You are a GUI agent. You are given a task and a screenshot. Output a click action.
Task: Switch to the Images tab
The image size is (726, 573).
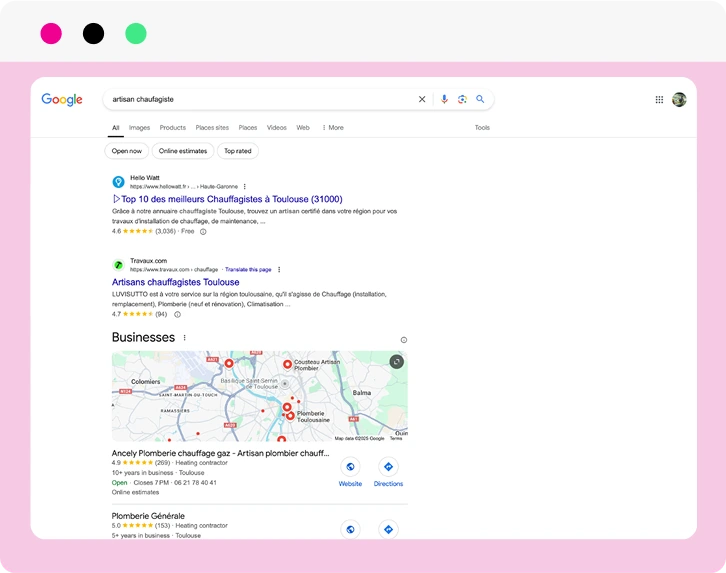pos(139,128)
